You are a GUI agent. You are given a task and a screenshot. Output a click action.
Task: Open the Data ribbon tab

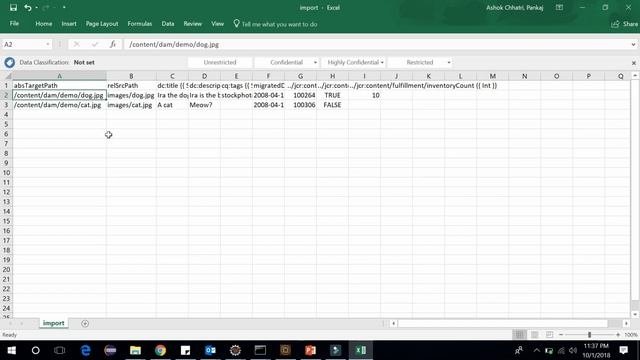pos(168,24)
